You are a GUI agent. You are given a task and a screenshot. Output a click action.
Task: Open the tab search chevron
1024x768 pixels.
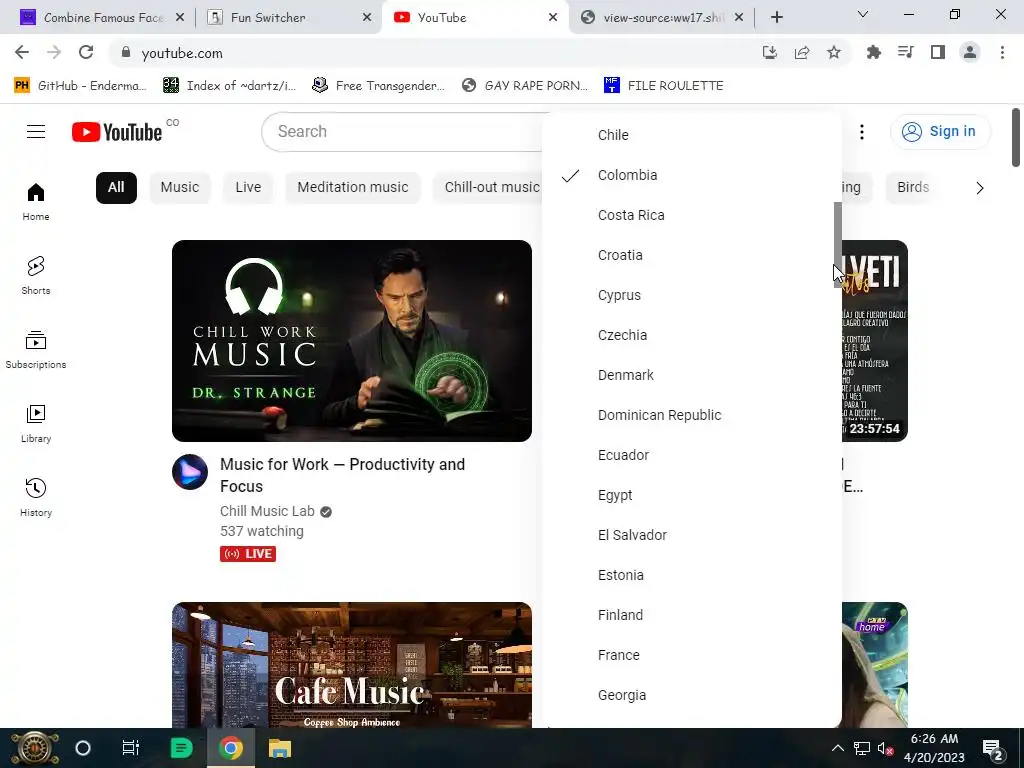(x=863, y=14)
